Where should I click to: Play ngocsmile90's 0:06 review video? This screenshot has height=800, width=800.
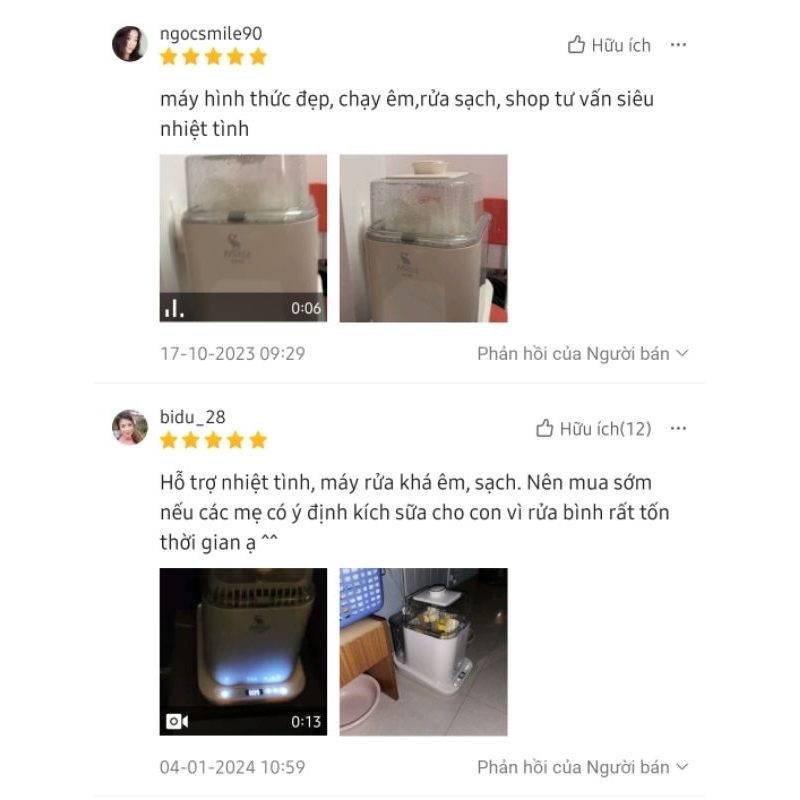click(243, 238)
